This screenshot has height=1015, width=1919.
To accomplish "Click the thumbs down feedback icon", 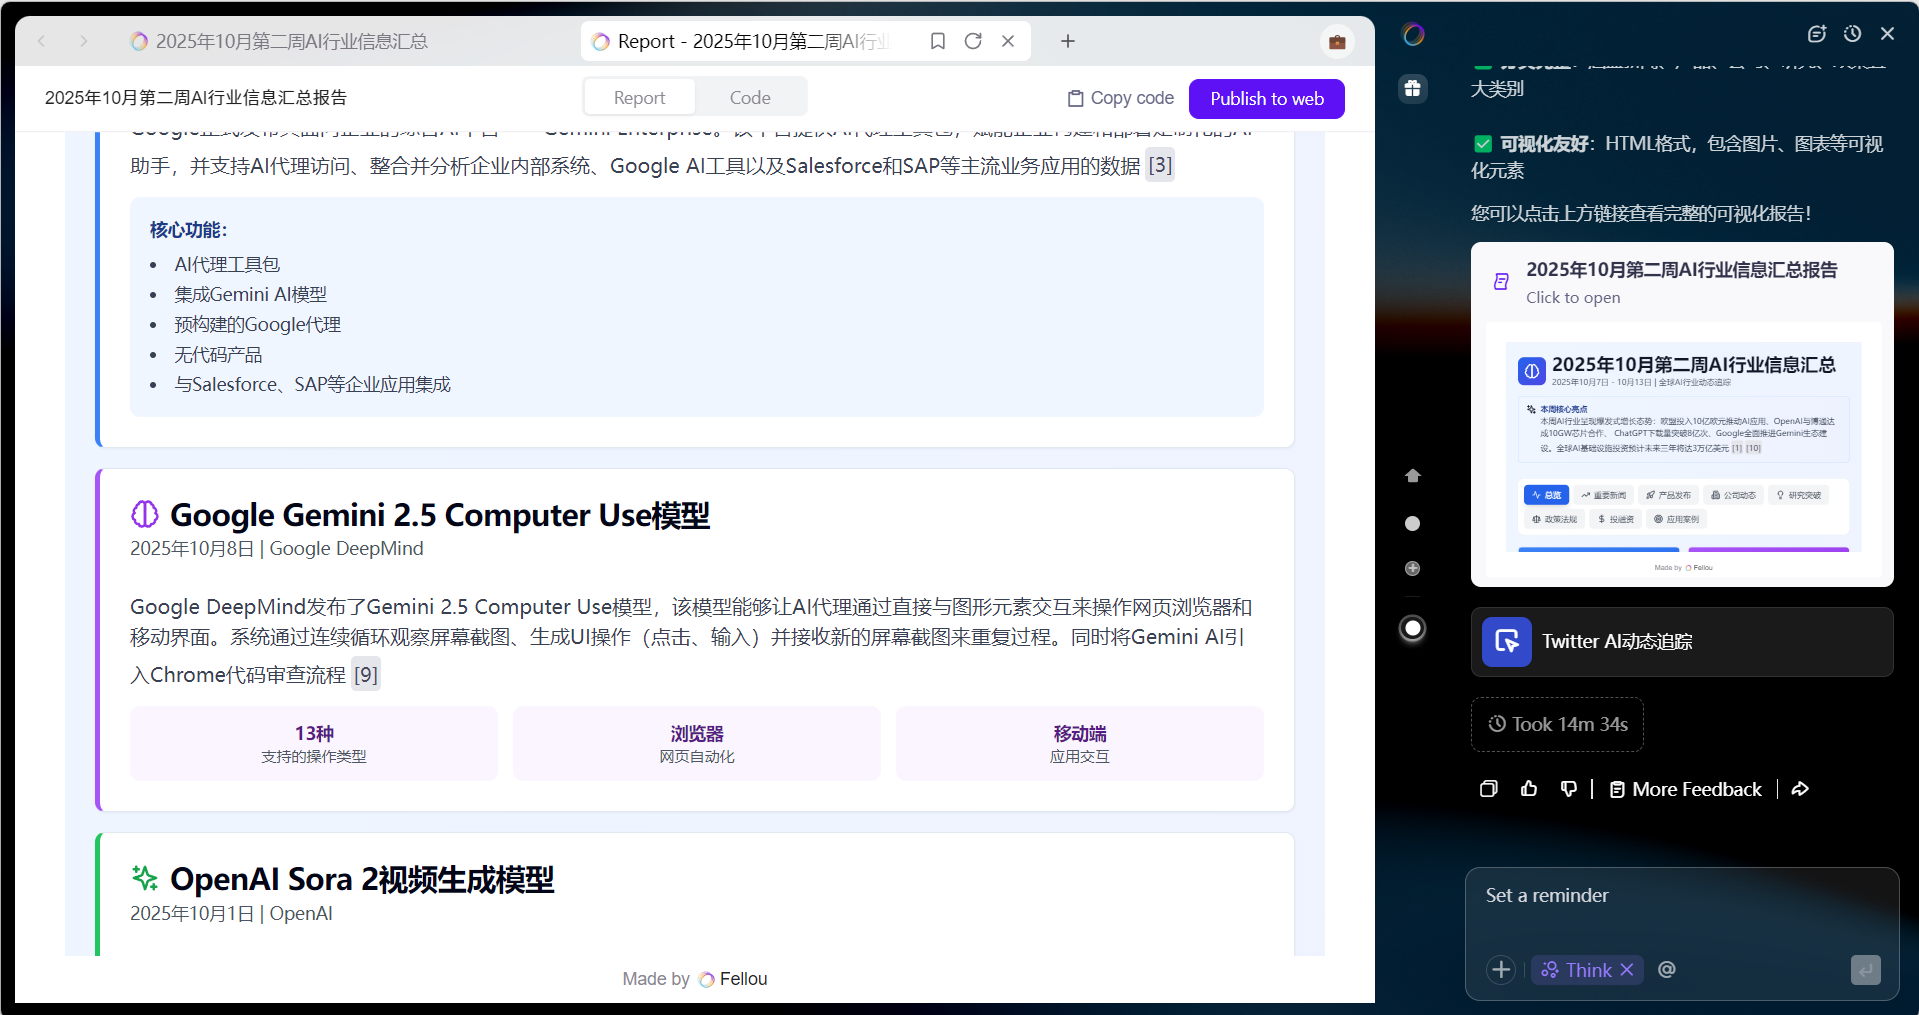I will [1568, 789].
